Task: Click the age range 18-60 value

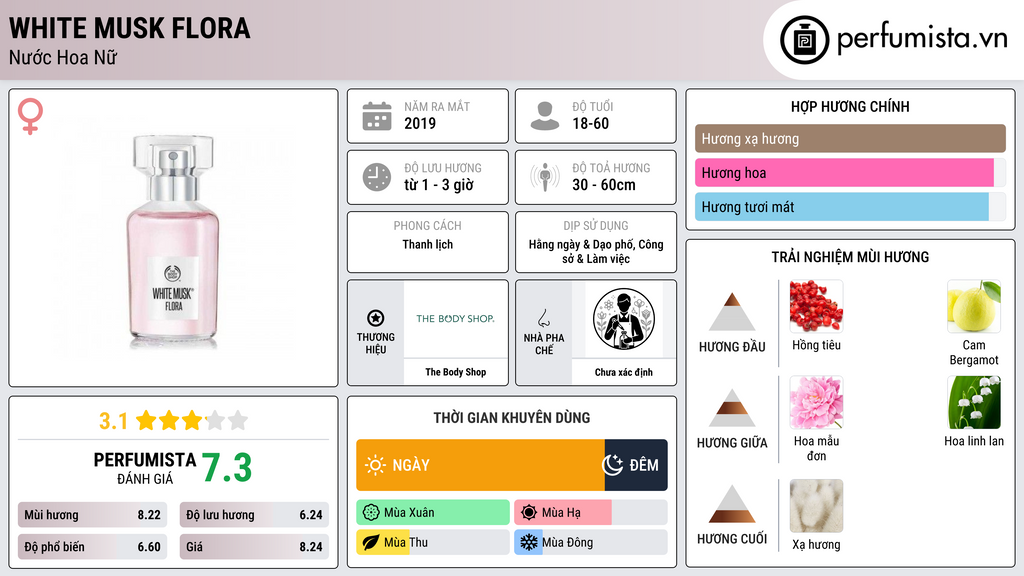Action: coord(590,123)
